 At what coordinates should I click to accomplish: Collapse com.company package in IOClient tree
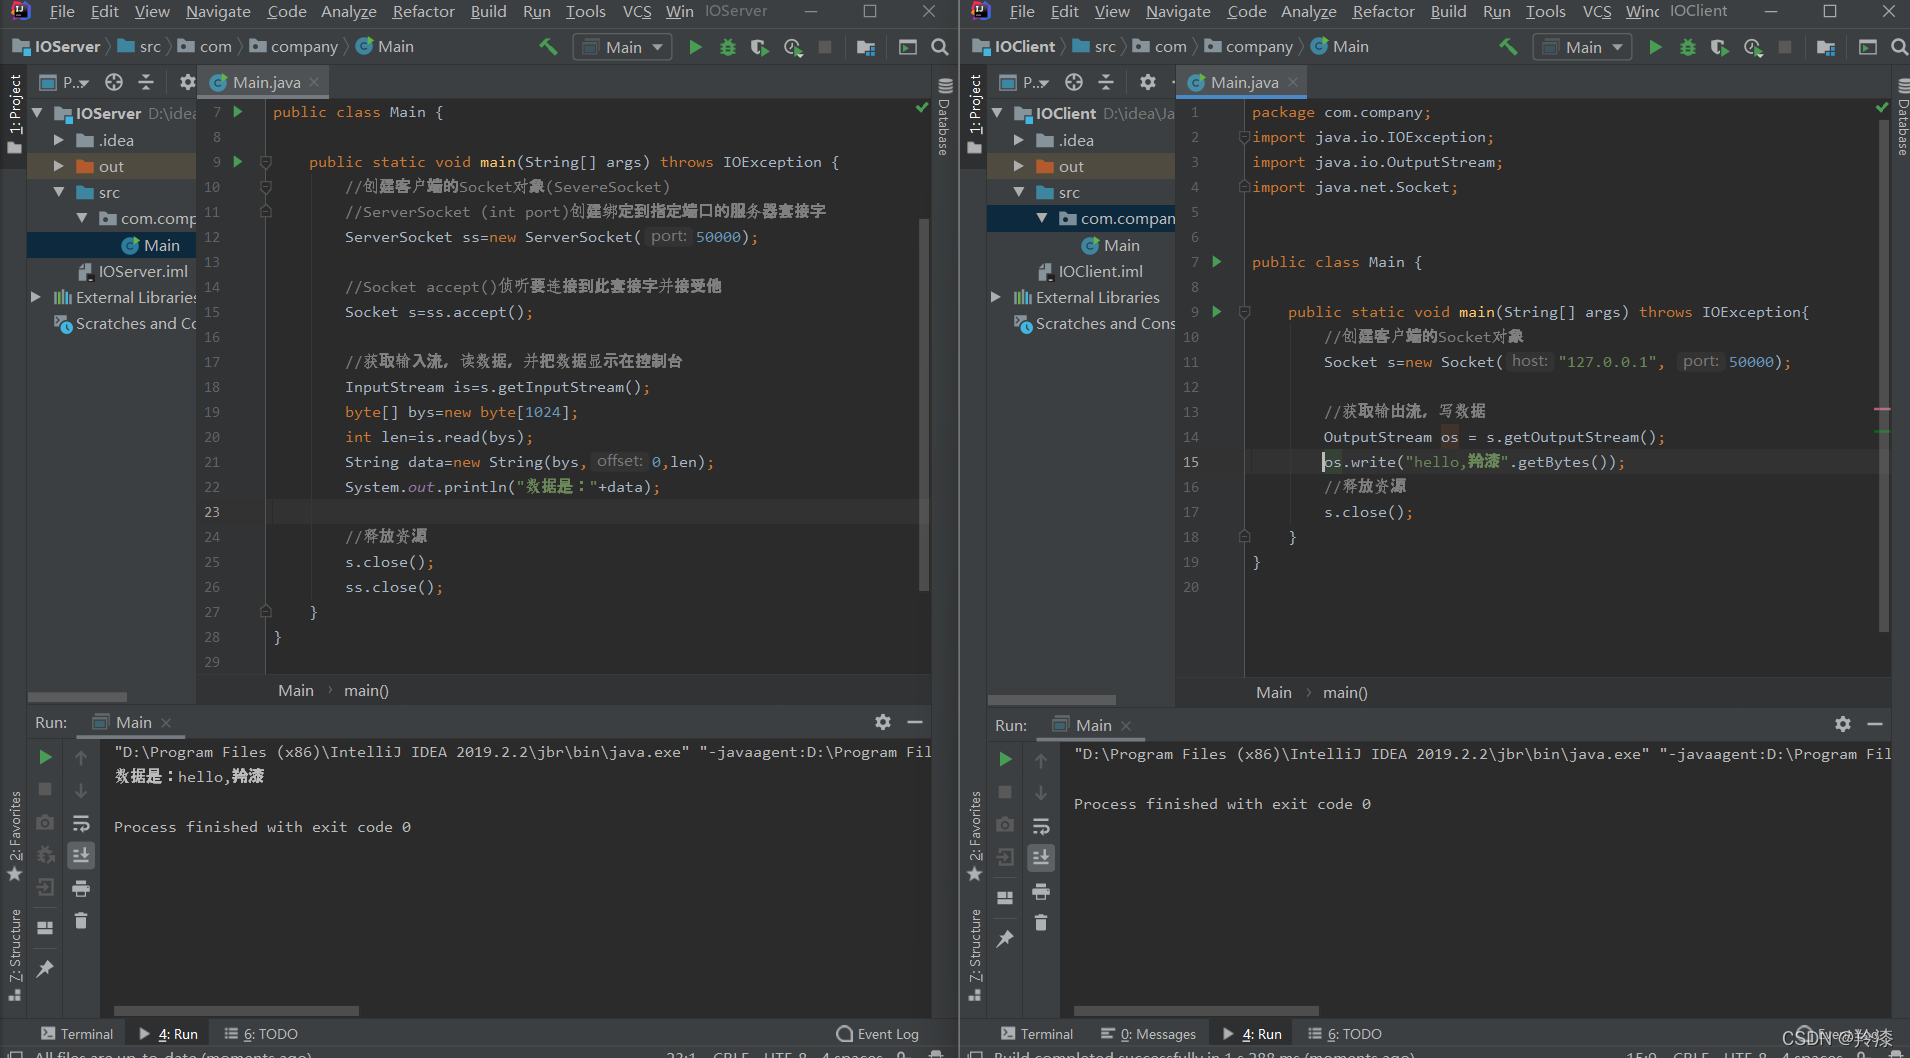(1042, 218)
